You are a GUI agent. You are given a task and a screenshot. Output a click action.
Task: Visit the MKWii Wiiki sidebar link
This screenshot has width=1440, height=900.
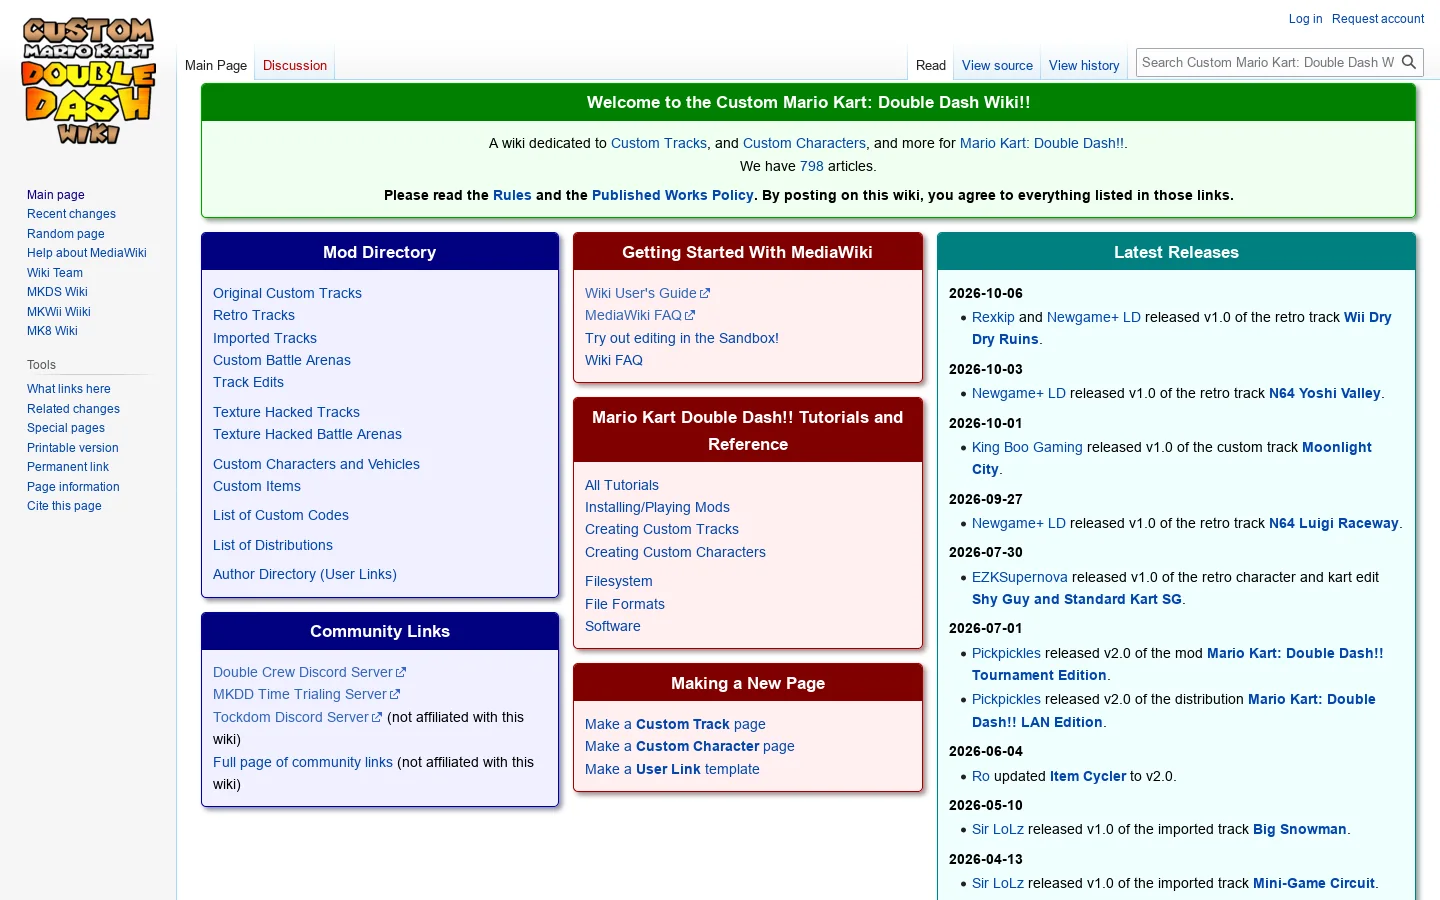coord(59,312)
